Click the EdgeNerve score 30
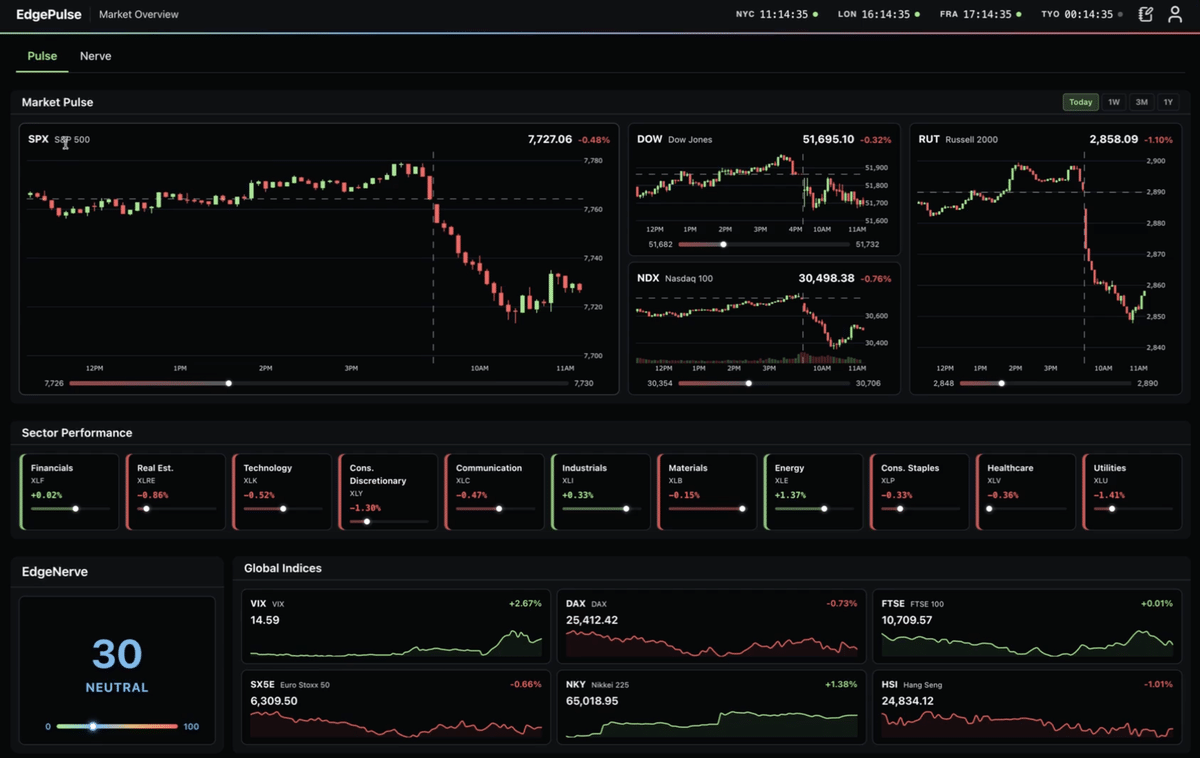Screen dimensions: 1200x758 point(117,654)
